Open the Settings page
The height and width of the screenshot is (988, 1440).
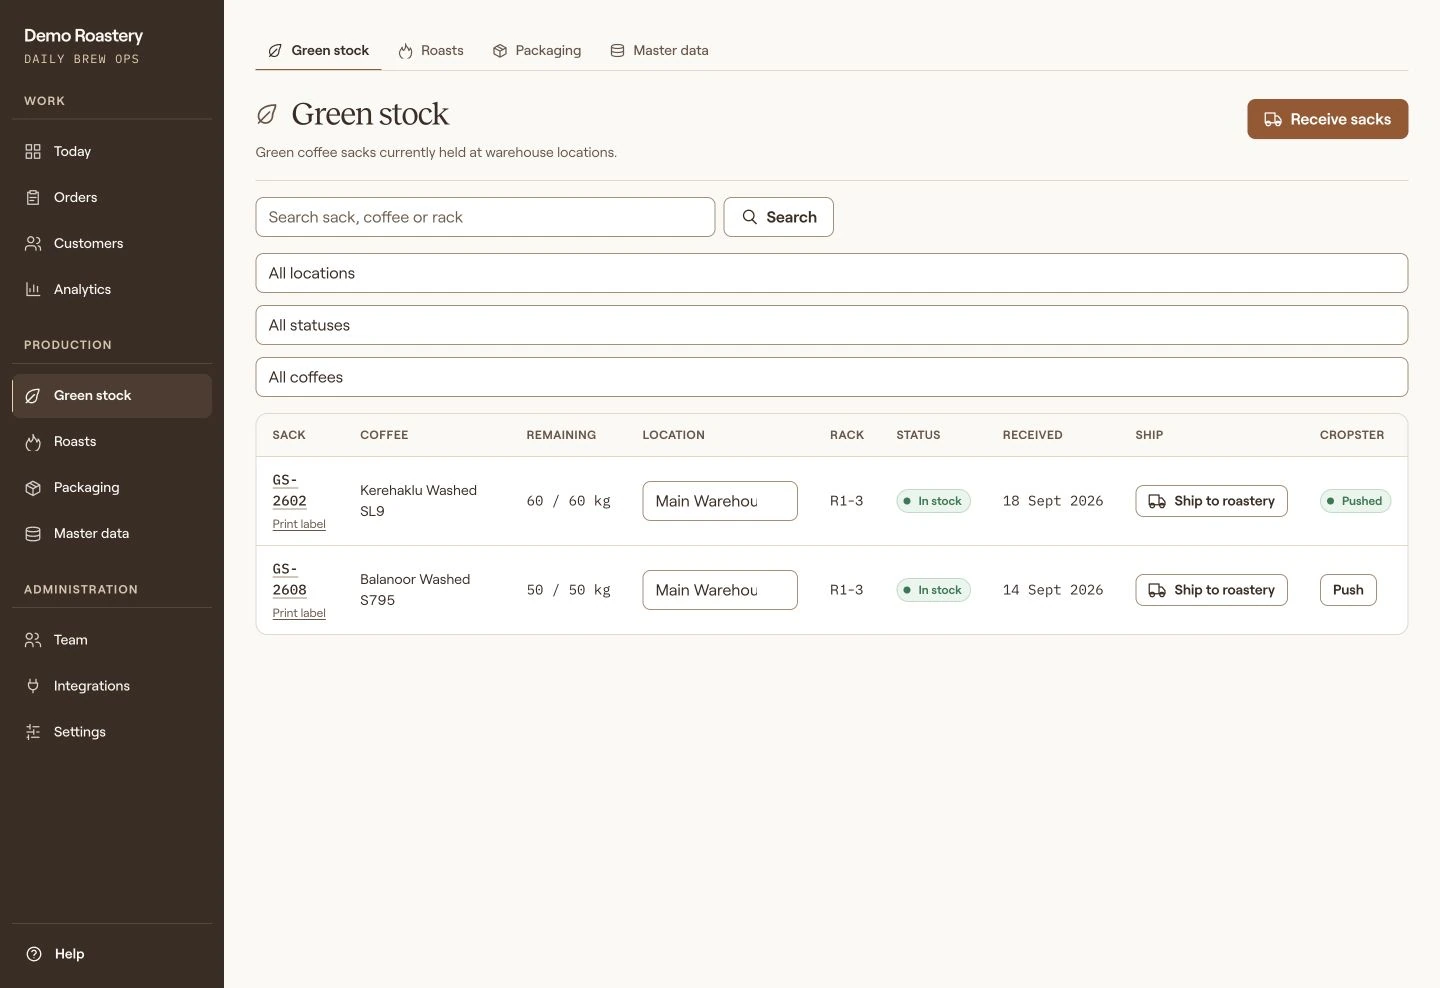tap(112, 732)
